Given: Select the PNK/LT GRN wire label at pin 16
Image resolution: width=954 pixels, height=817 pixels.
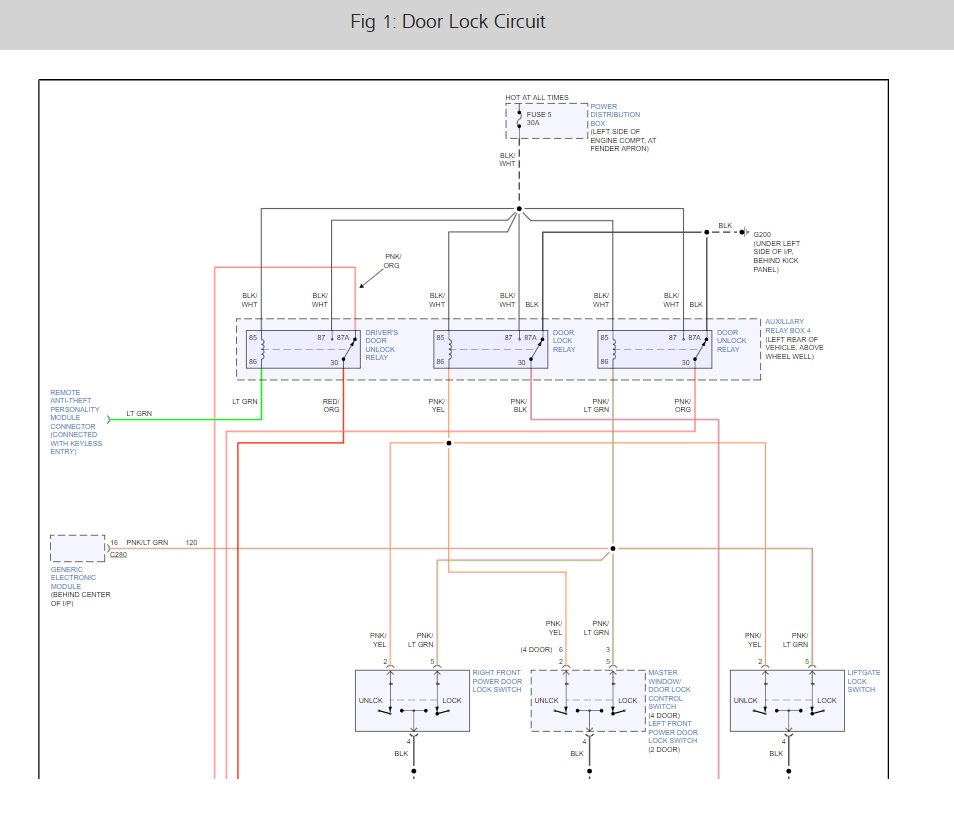Looking at the screenshot, I should (147, 542).
